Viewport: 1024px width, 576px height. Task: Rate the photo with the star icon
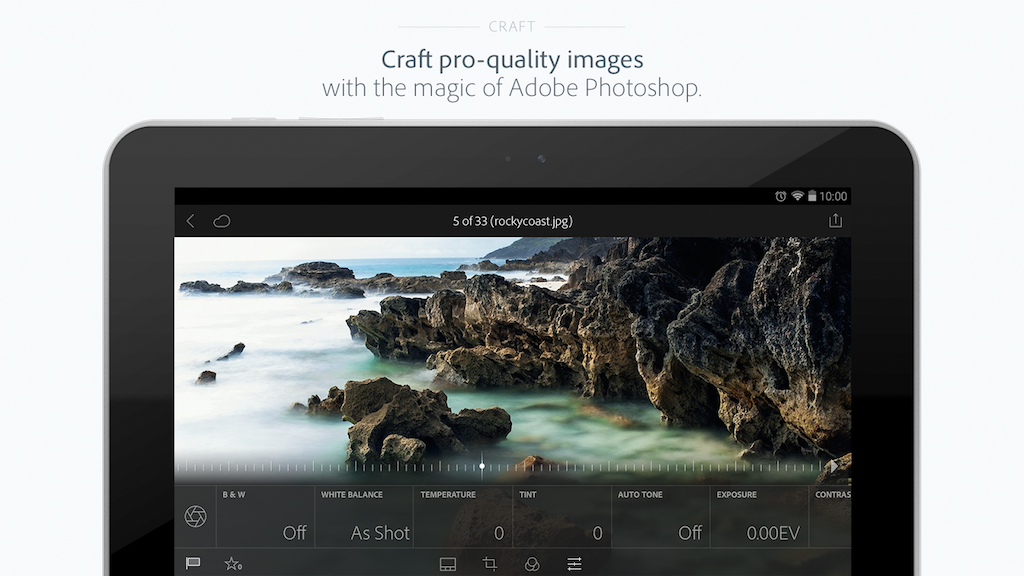coord(233,564)
